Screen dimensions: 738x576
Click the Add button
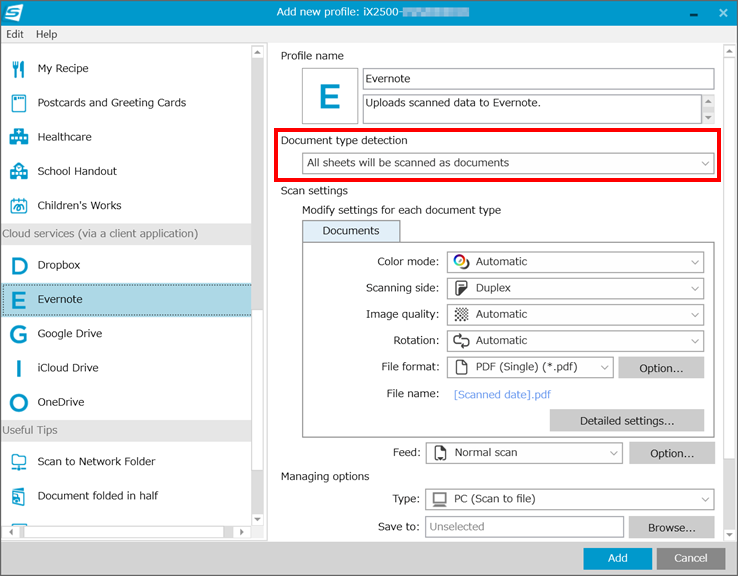click(618, 559)
